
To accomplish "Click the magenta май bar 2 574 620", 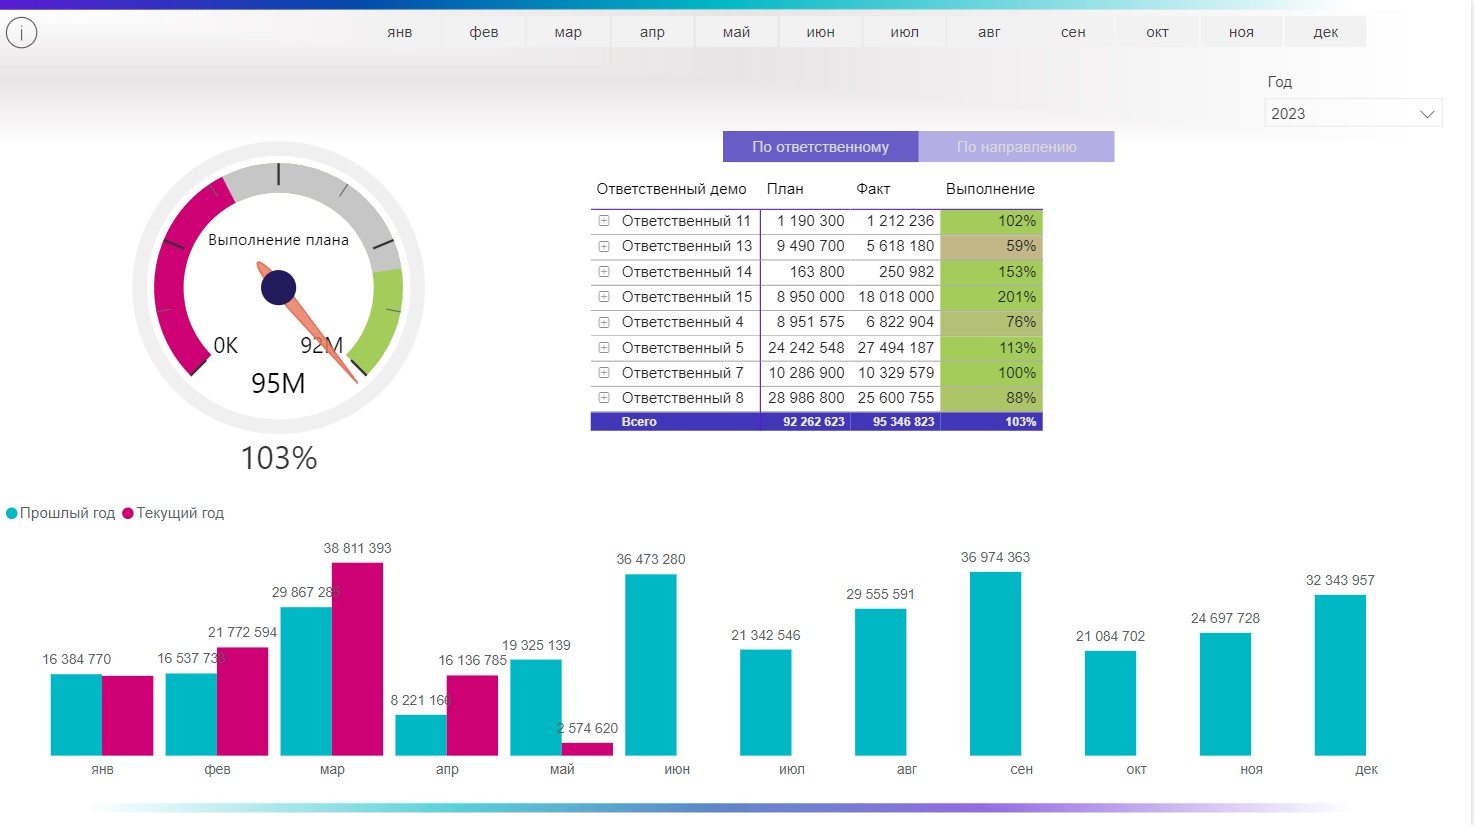I will point(587,749).
